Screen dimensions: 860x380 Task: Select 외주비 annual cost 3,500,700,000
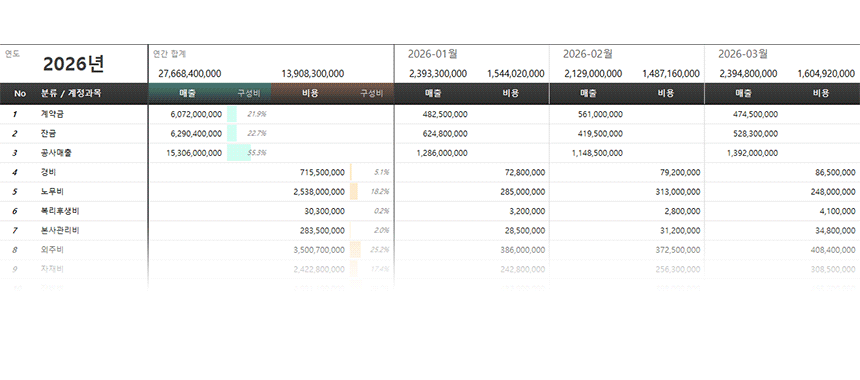pos(319,249)
